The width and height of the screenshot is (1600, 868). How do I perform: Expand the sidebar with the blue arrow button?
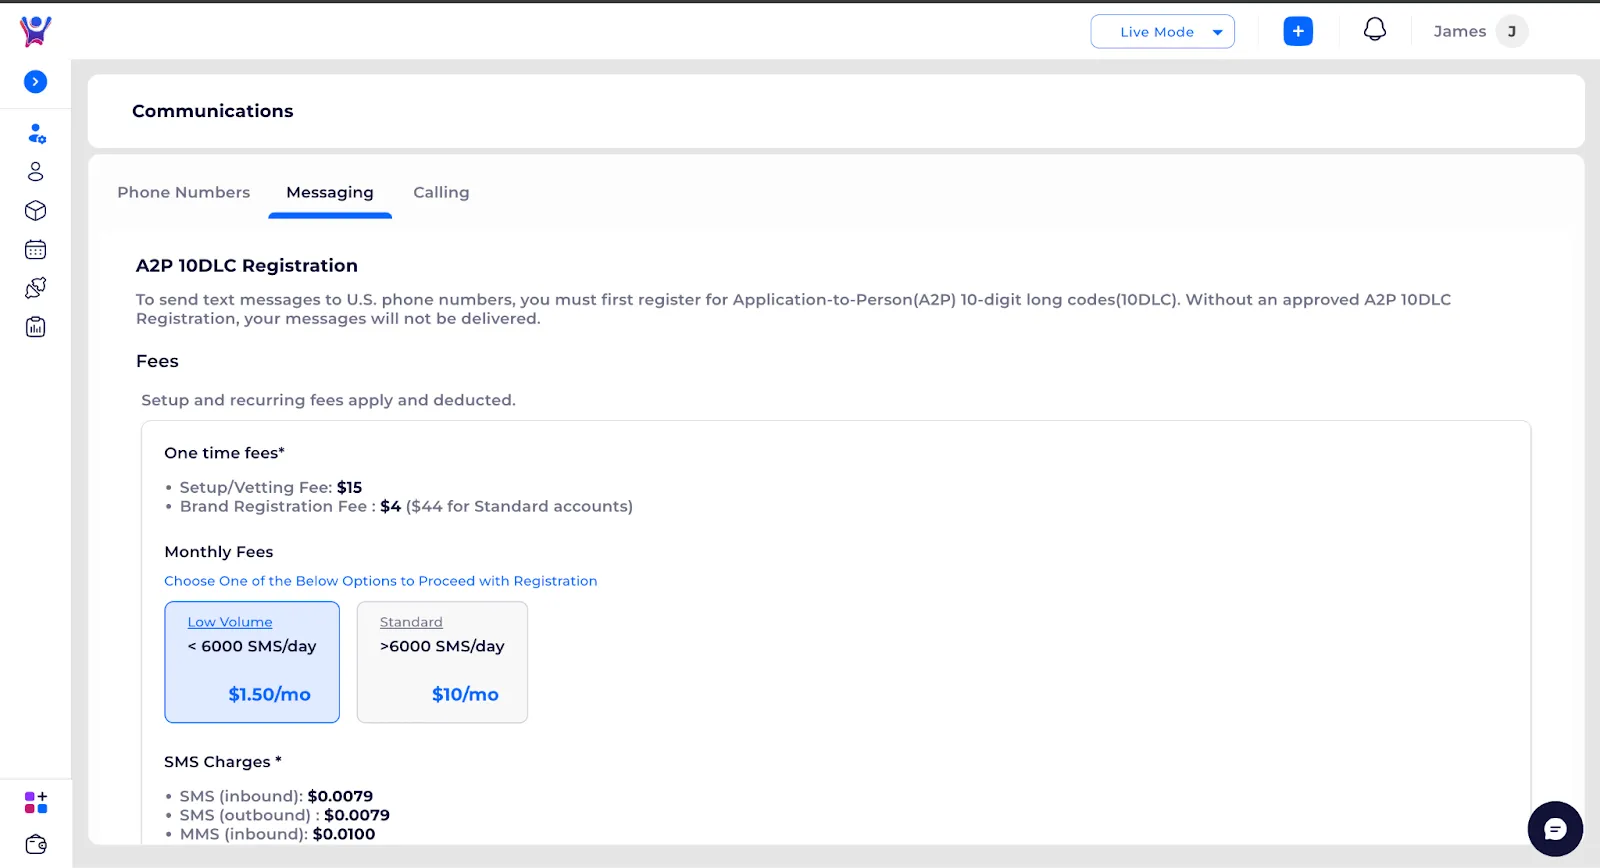tap(35, 82)
